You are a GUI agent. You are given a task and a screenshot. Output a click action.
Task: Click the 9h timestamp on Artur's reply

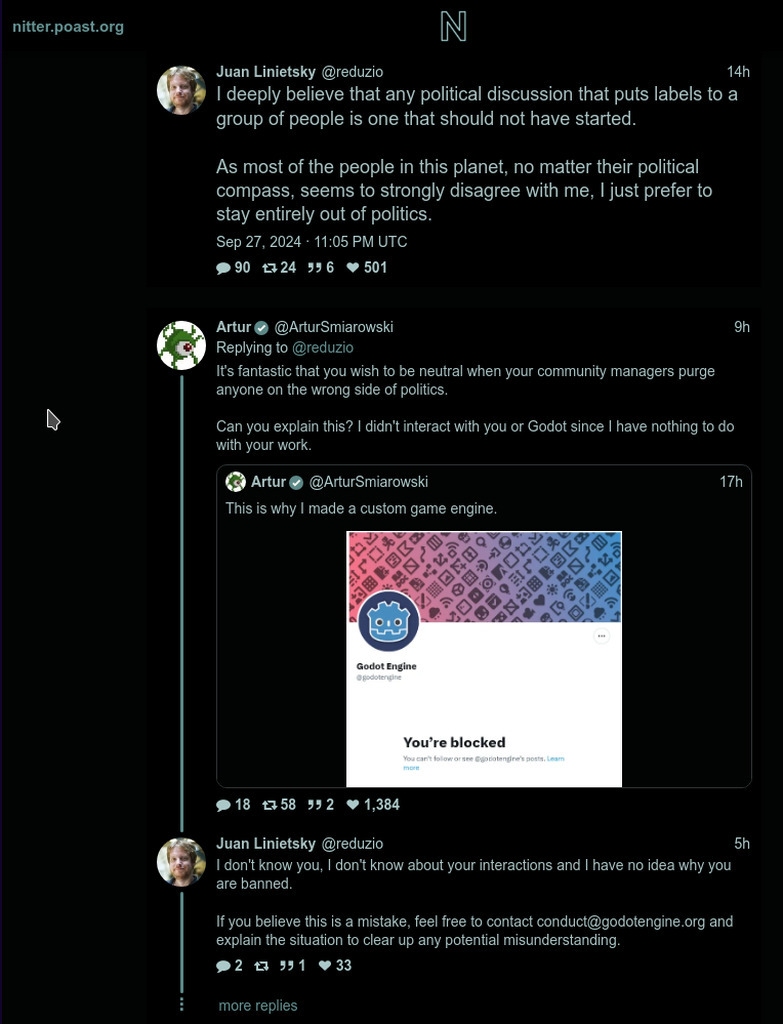pyautogui.click(x=741, y=327)
